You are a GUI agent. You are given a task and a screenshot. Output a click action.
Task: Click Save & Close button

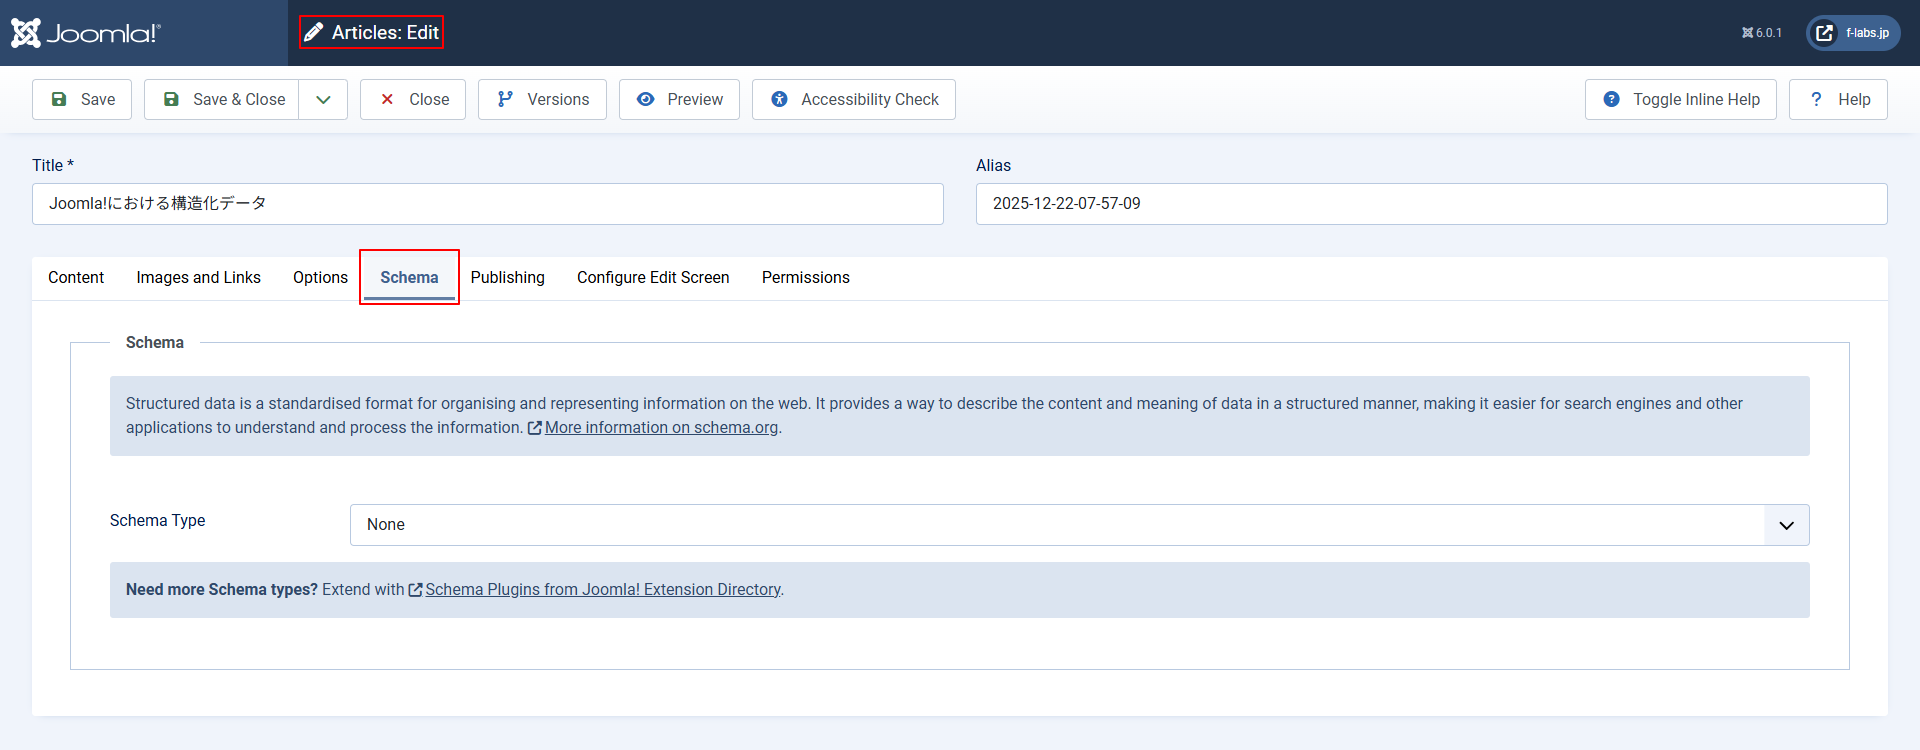click(222, 100)
